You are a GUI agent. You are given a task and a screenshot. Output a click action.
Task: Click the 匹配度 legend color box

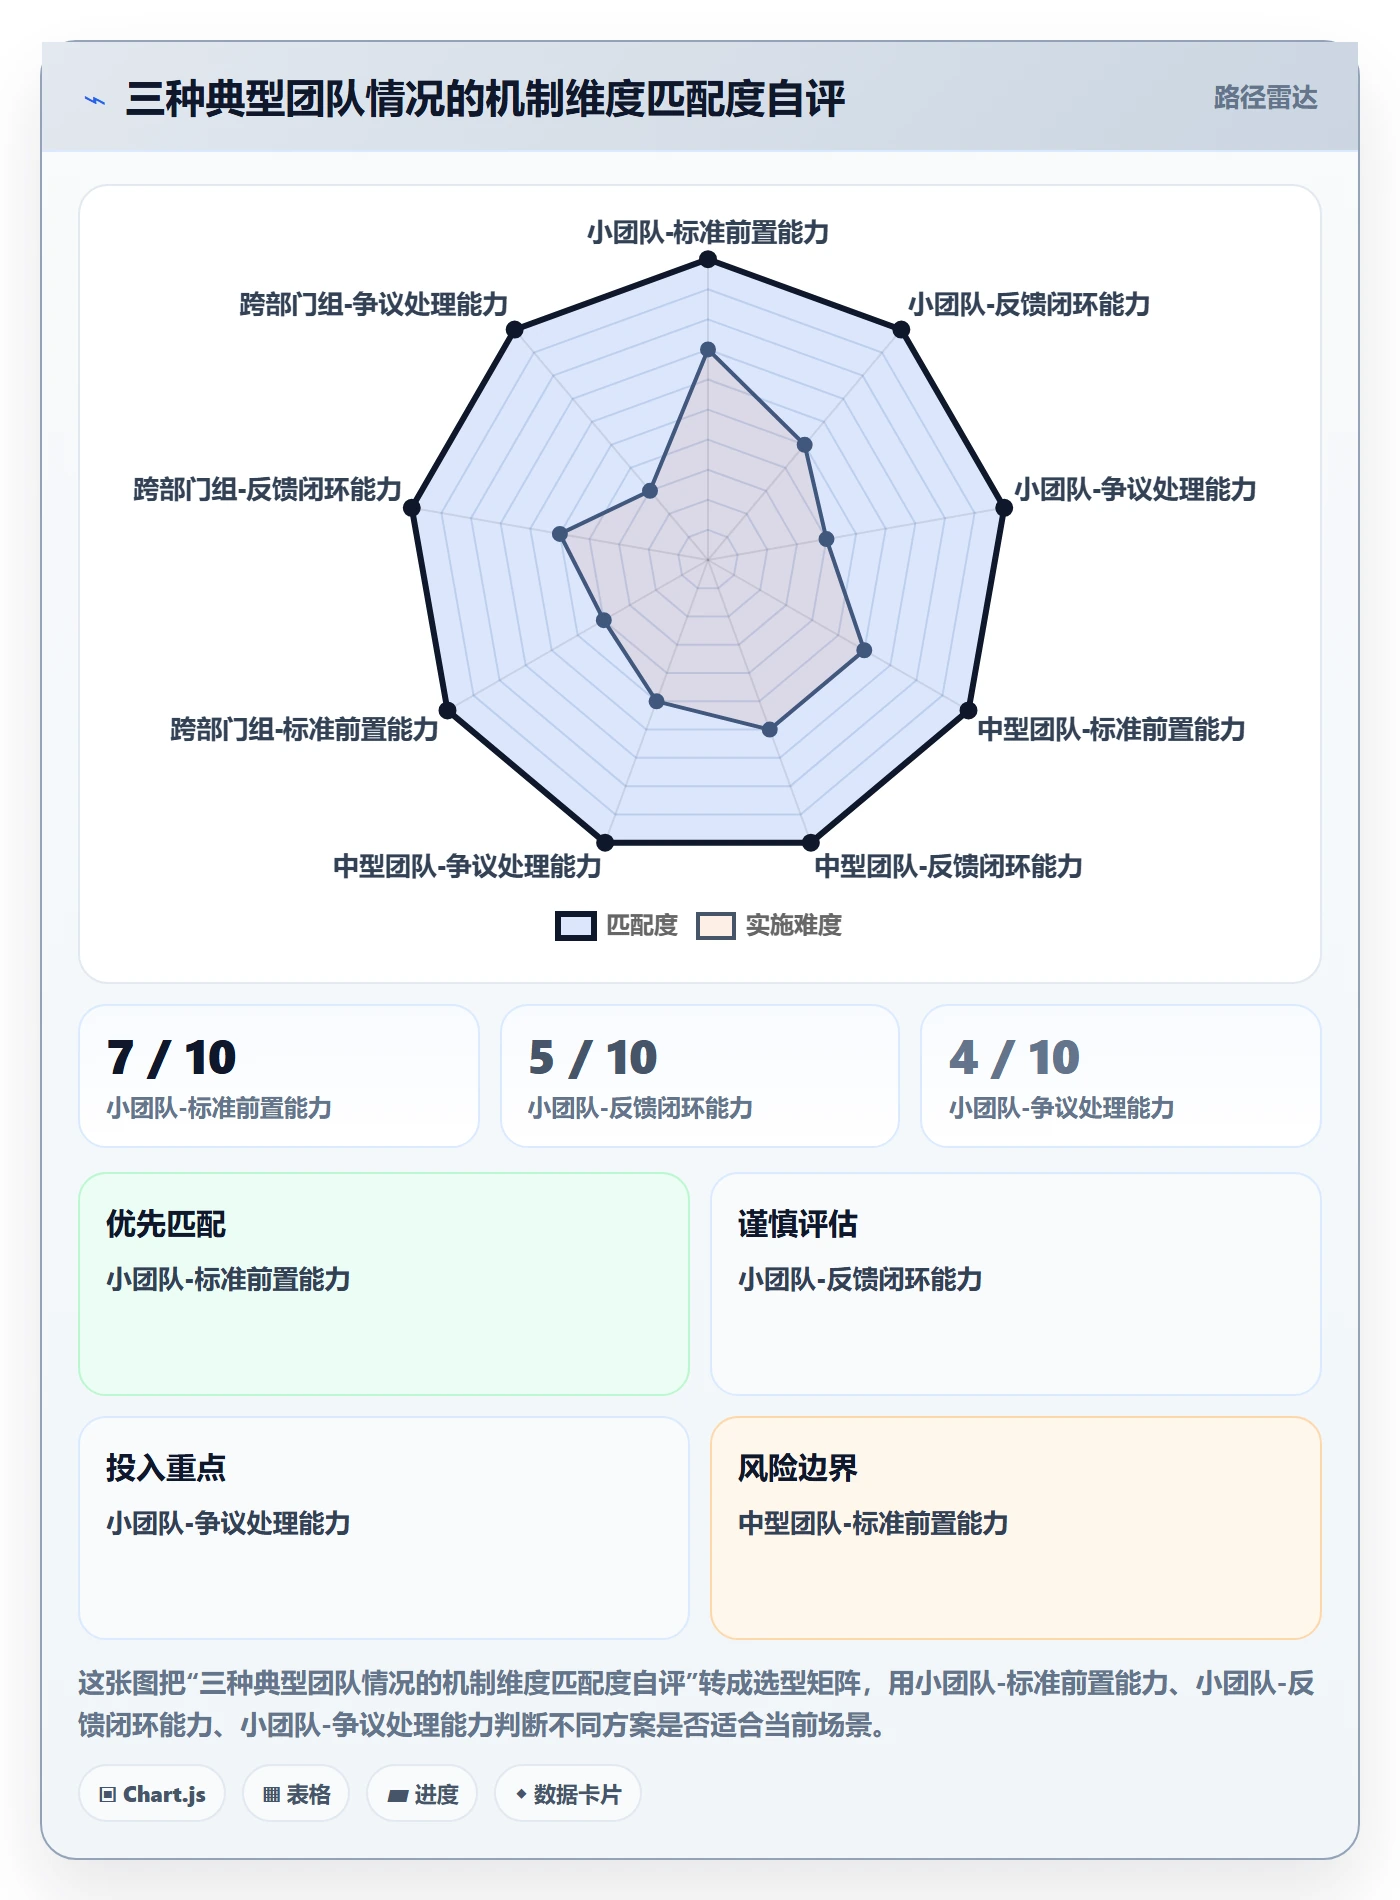click(576, 926)
